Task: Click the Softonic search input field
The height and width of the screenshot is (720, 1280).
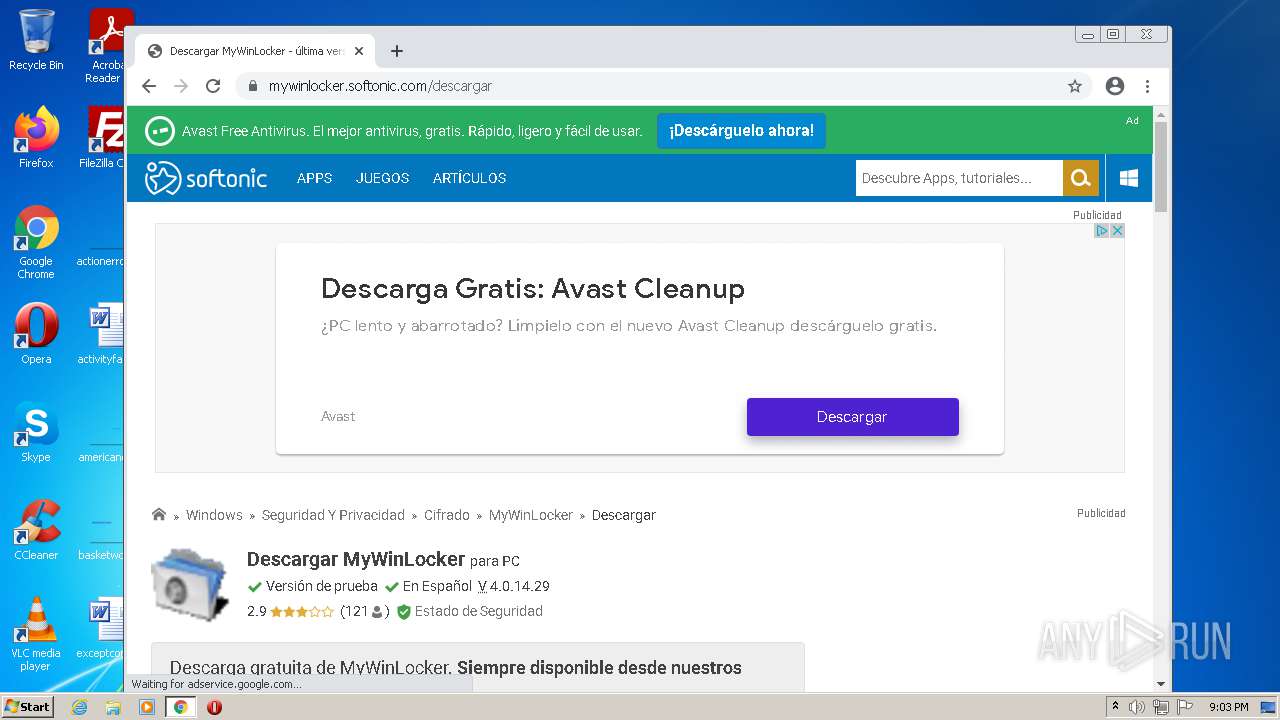Action: 958,178
